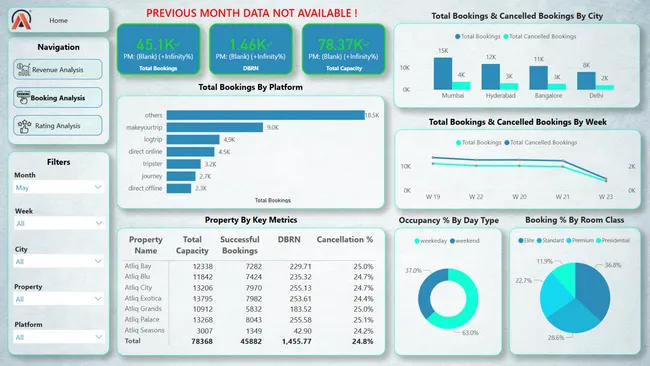This screenshot has height=366, width=650.
Task: Click Bangalore total bookings bar
Action: 538,78
